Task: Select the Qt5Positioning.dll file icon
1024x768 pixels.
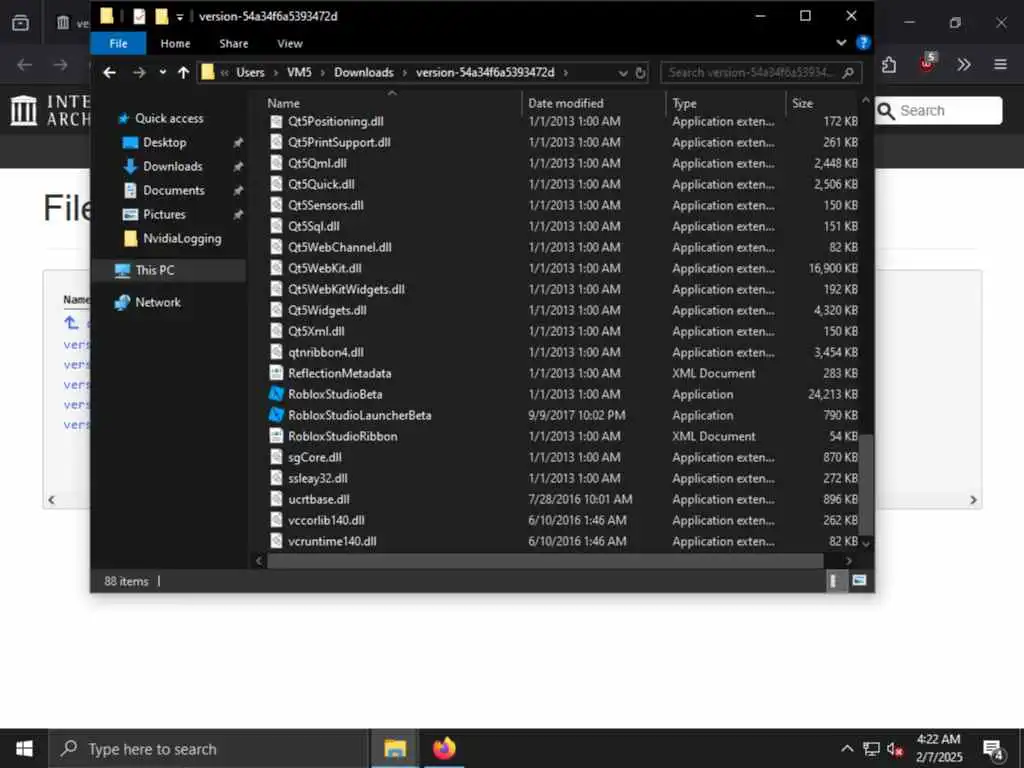Action: 276,121
